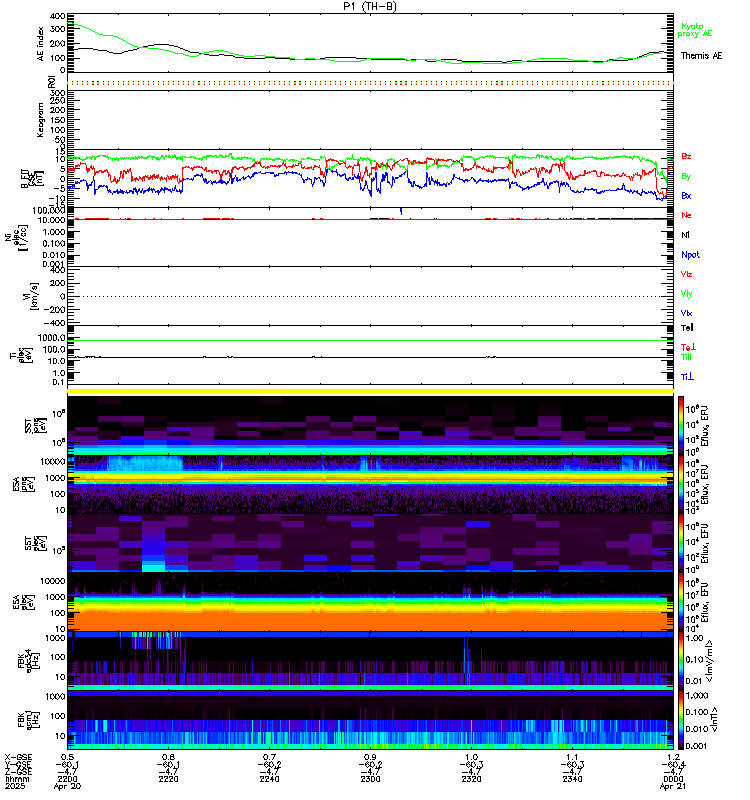Click the plot title P1 (TH-B)

(370, 6)
